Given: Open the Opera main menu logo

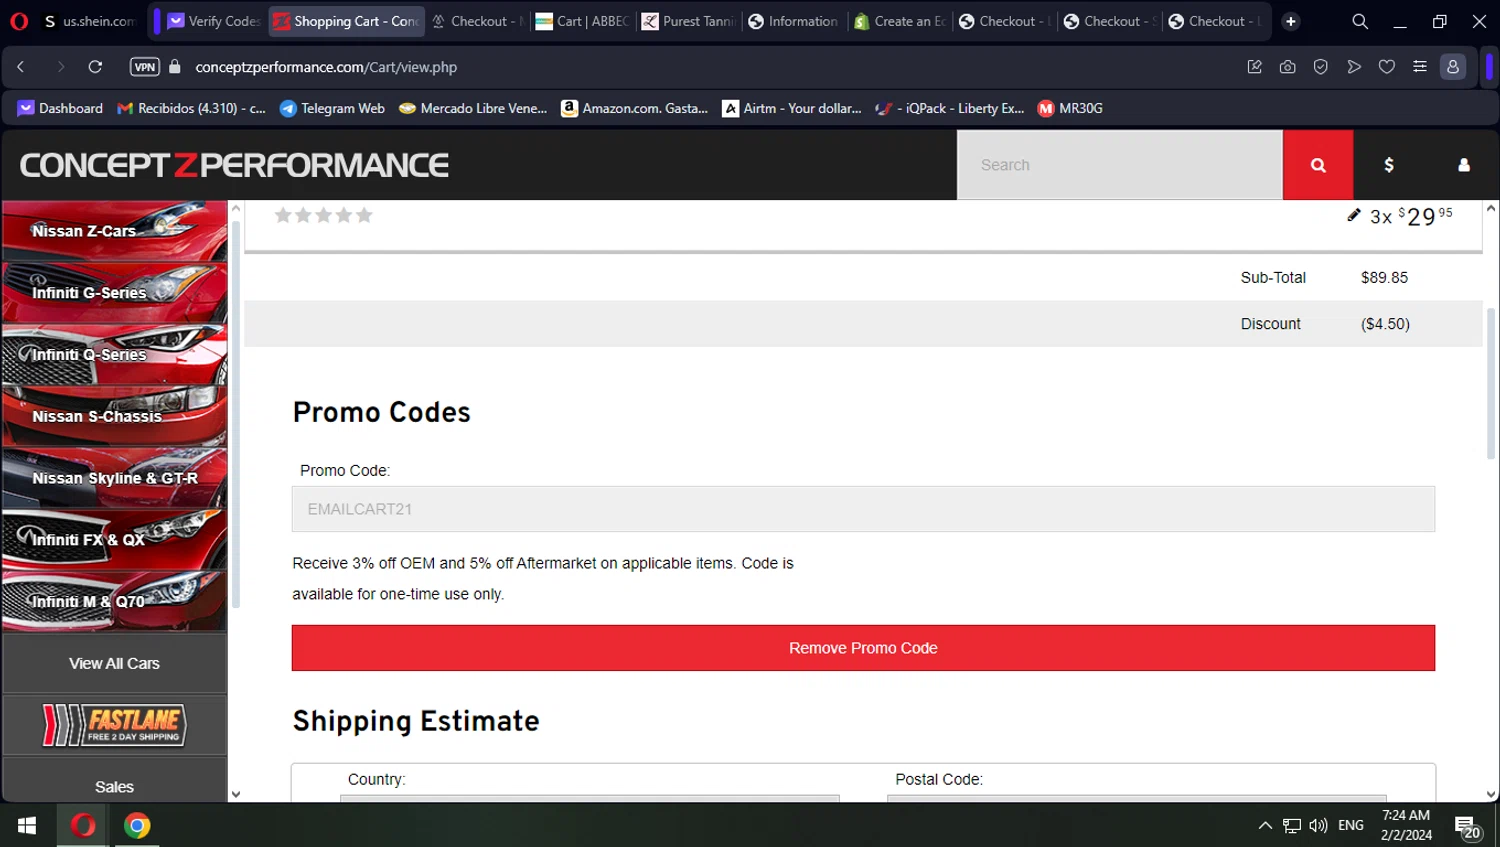Looking at the screenshot, I should click(x=19, y=21).
